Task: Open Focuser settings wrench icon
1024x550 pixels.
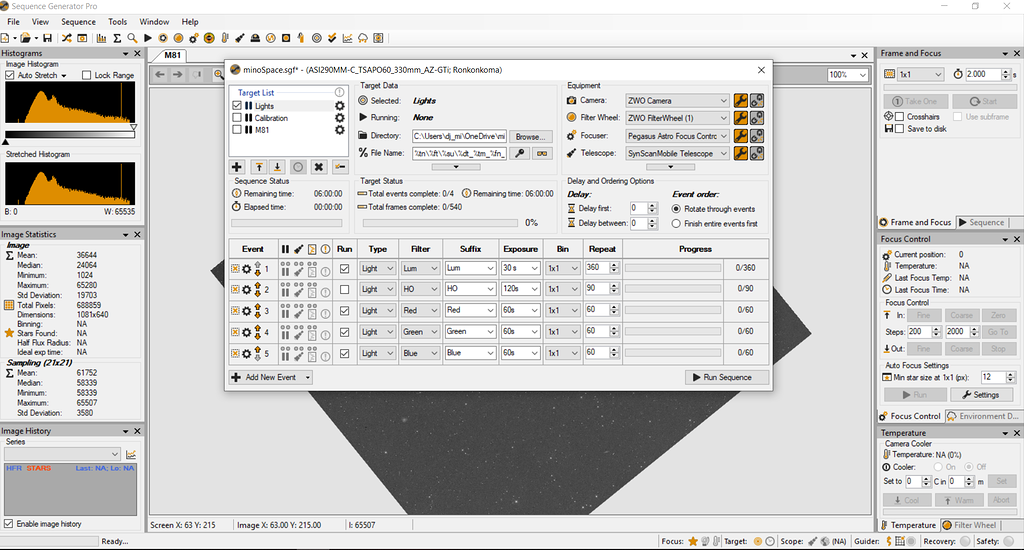Action: click(x=741, y=136)
